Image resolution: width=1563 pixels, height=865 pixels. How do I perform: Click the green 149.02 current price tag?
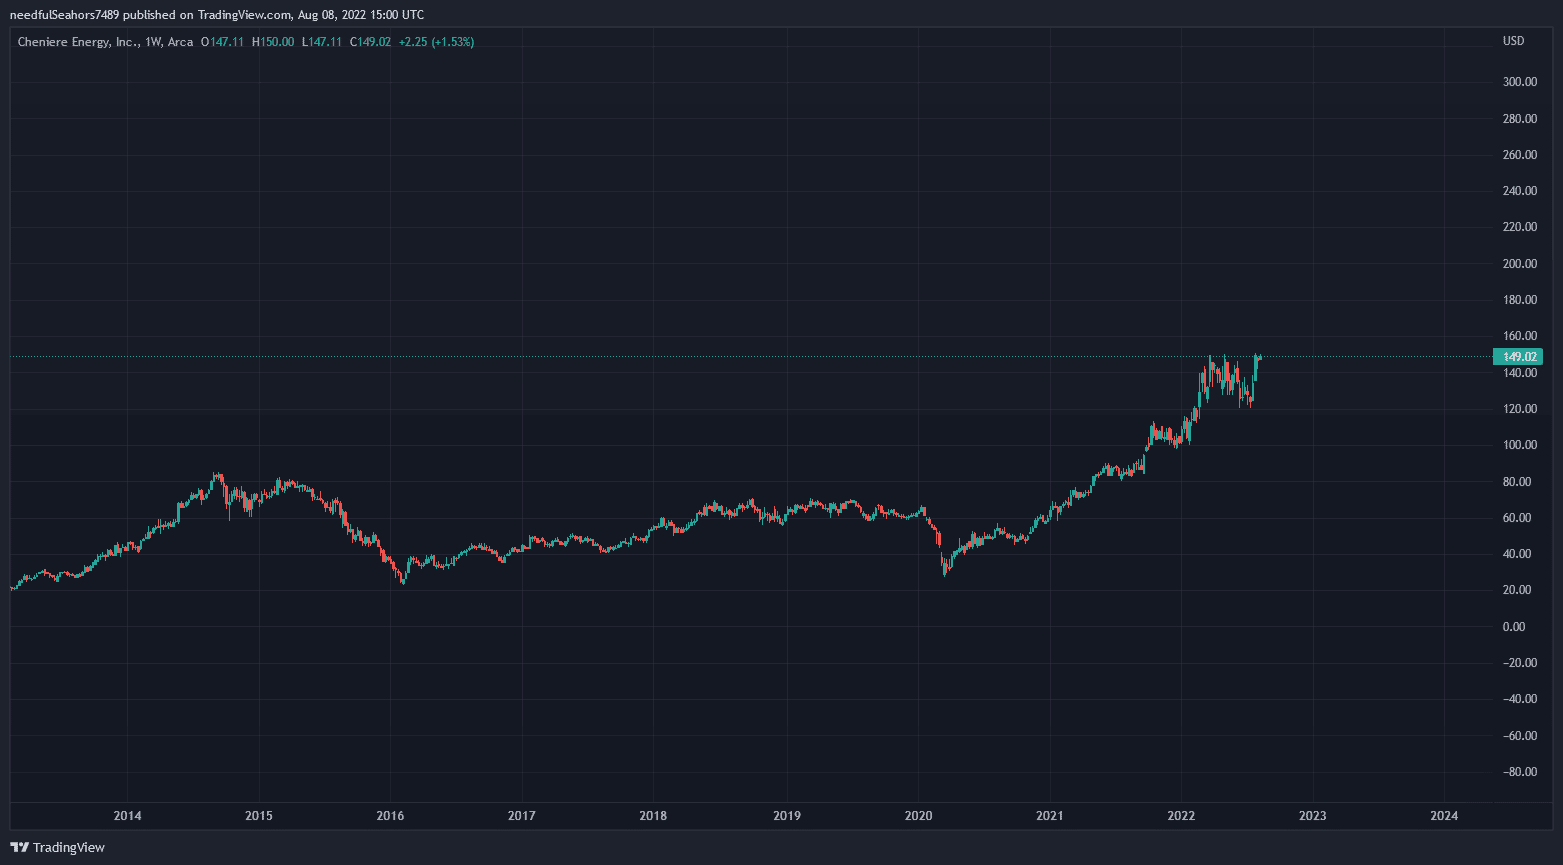pos(1518,356)
